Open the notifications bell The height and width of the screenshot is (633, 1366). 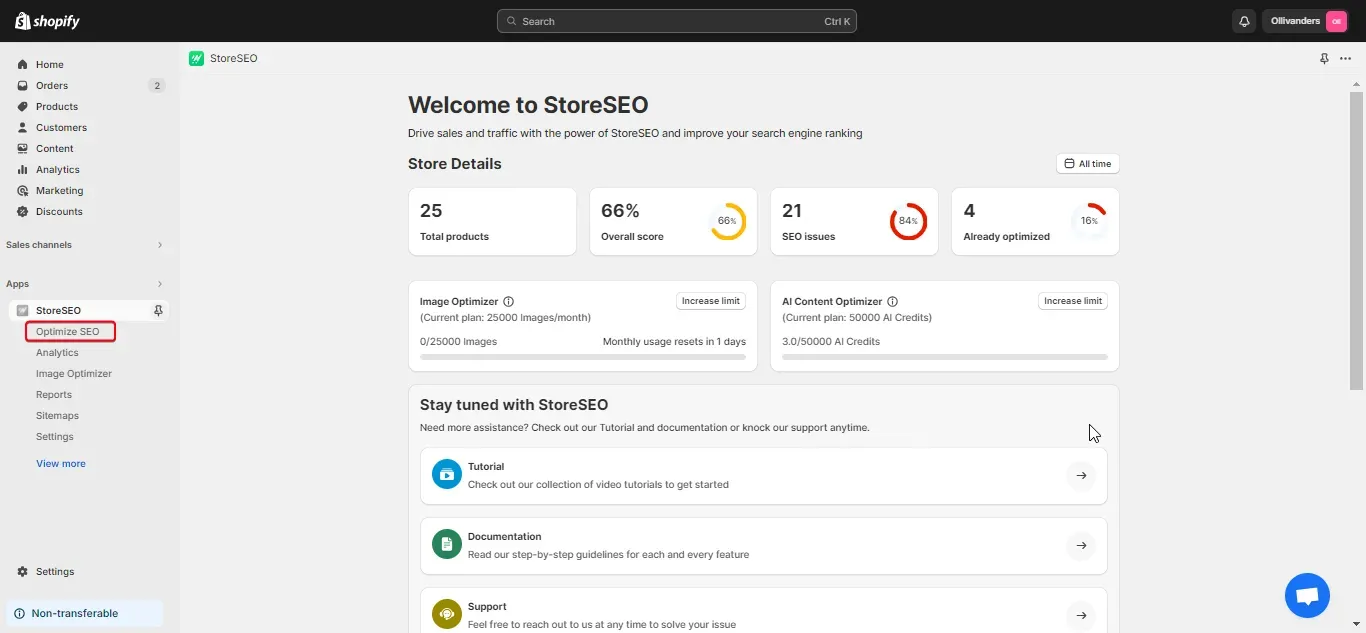1244,21
